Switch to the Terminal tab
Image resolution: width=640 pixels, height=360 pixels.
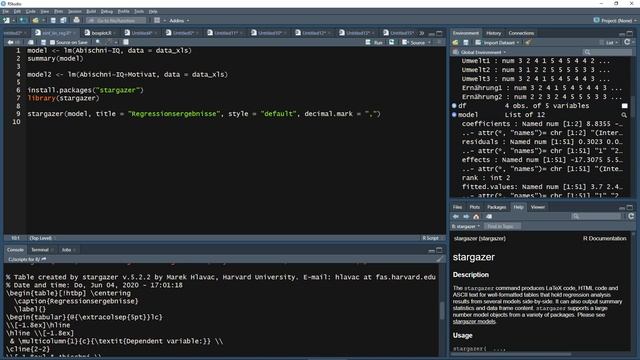click(x=40, y=250)
